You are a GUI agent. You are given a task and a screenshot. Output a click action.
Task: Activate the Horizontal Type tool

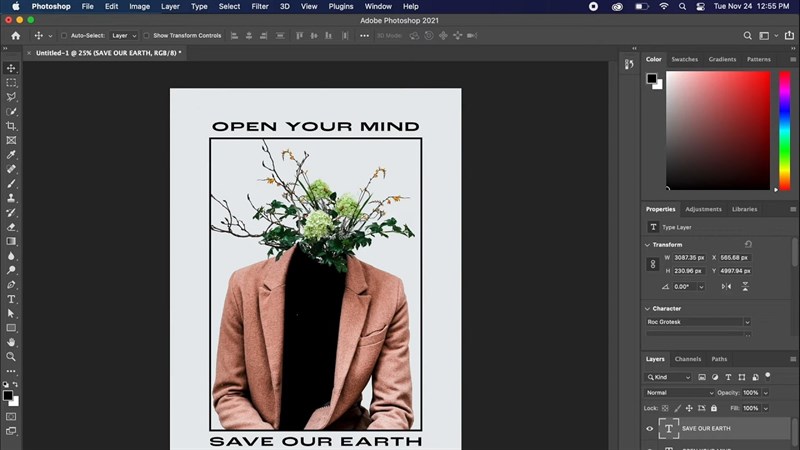12,299
